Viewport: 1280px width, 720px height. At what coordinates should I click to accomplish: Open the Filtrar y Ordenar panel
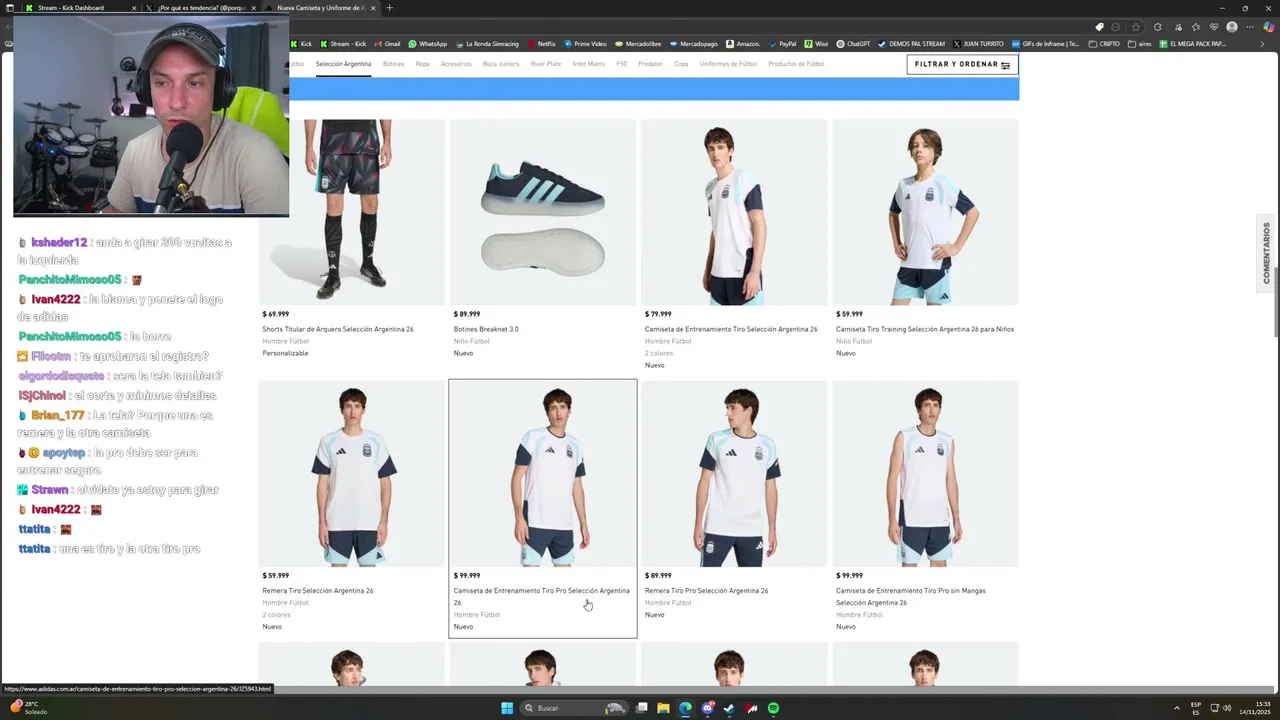pyautogui.click(x=962, y=64)
